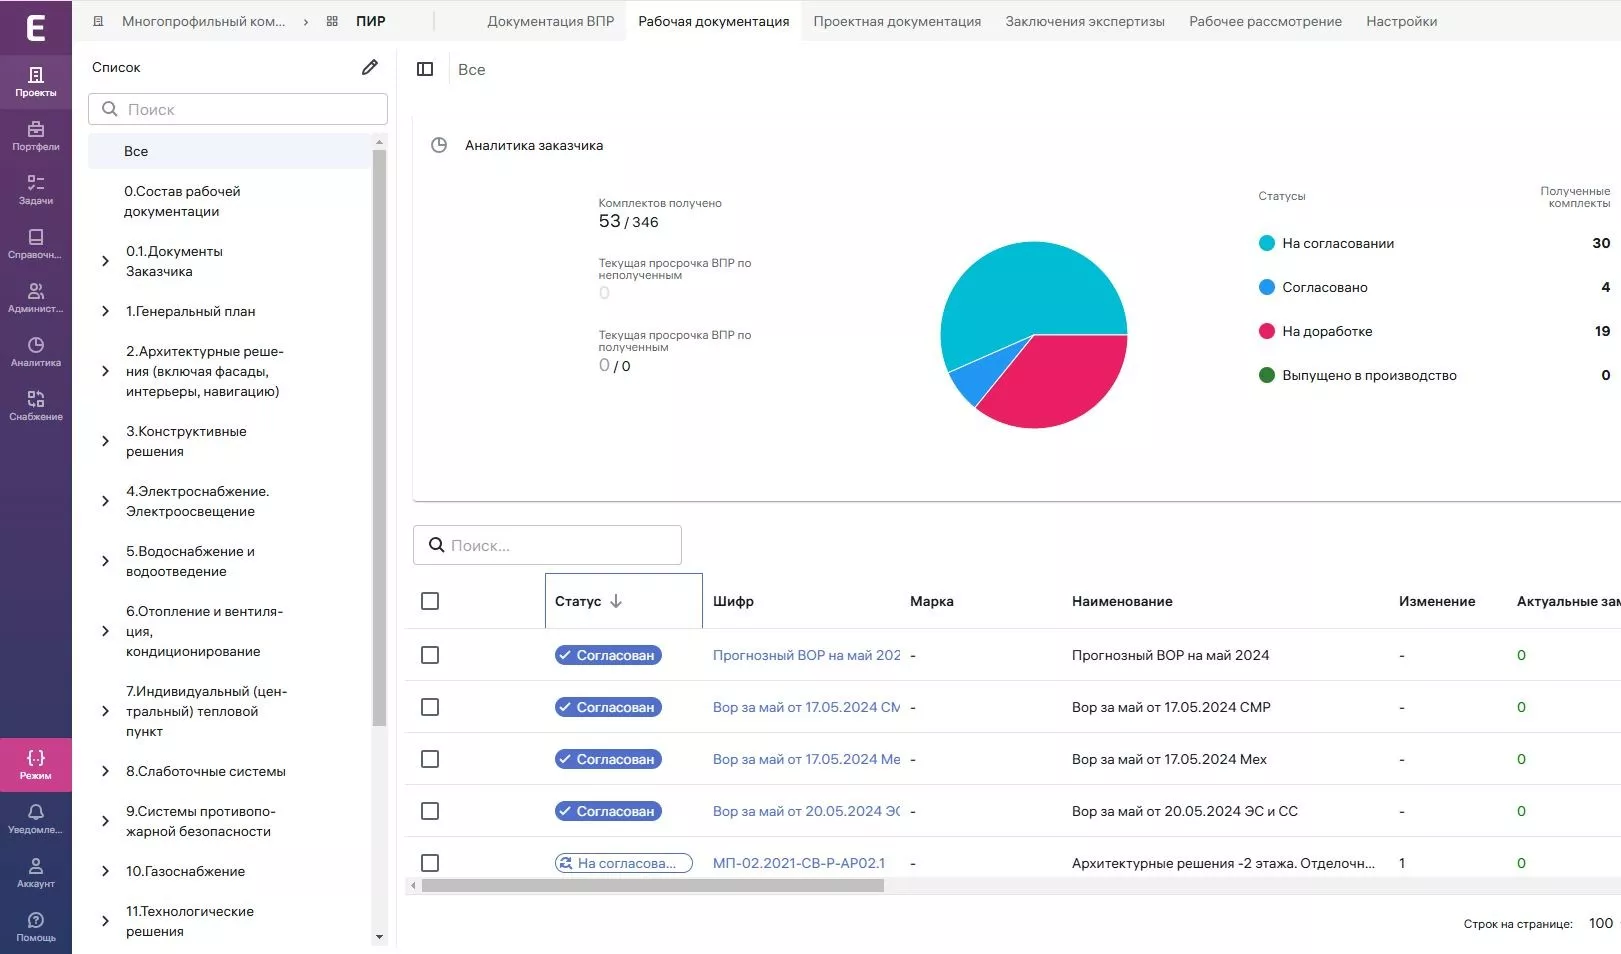Image resolution: width=1621 pixels, height=954 pixels.
Task: Expand 3.Конструктивные решения section
Action: [x=105, y=441]
